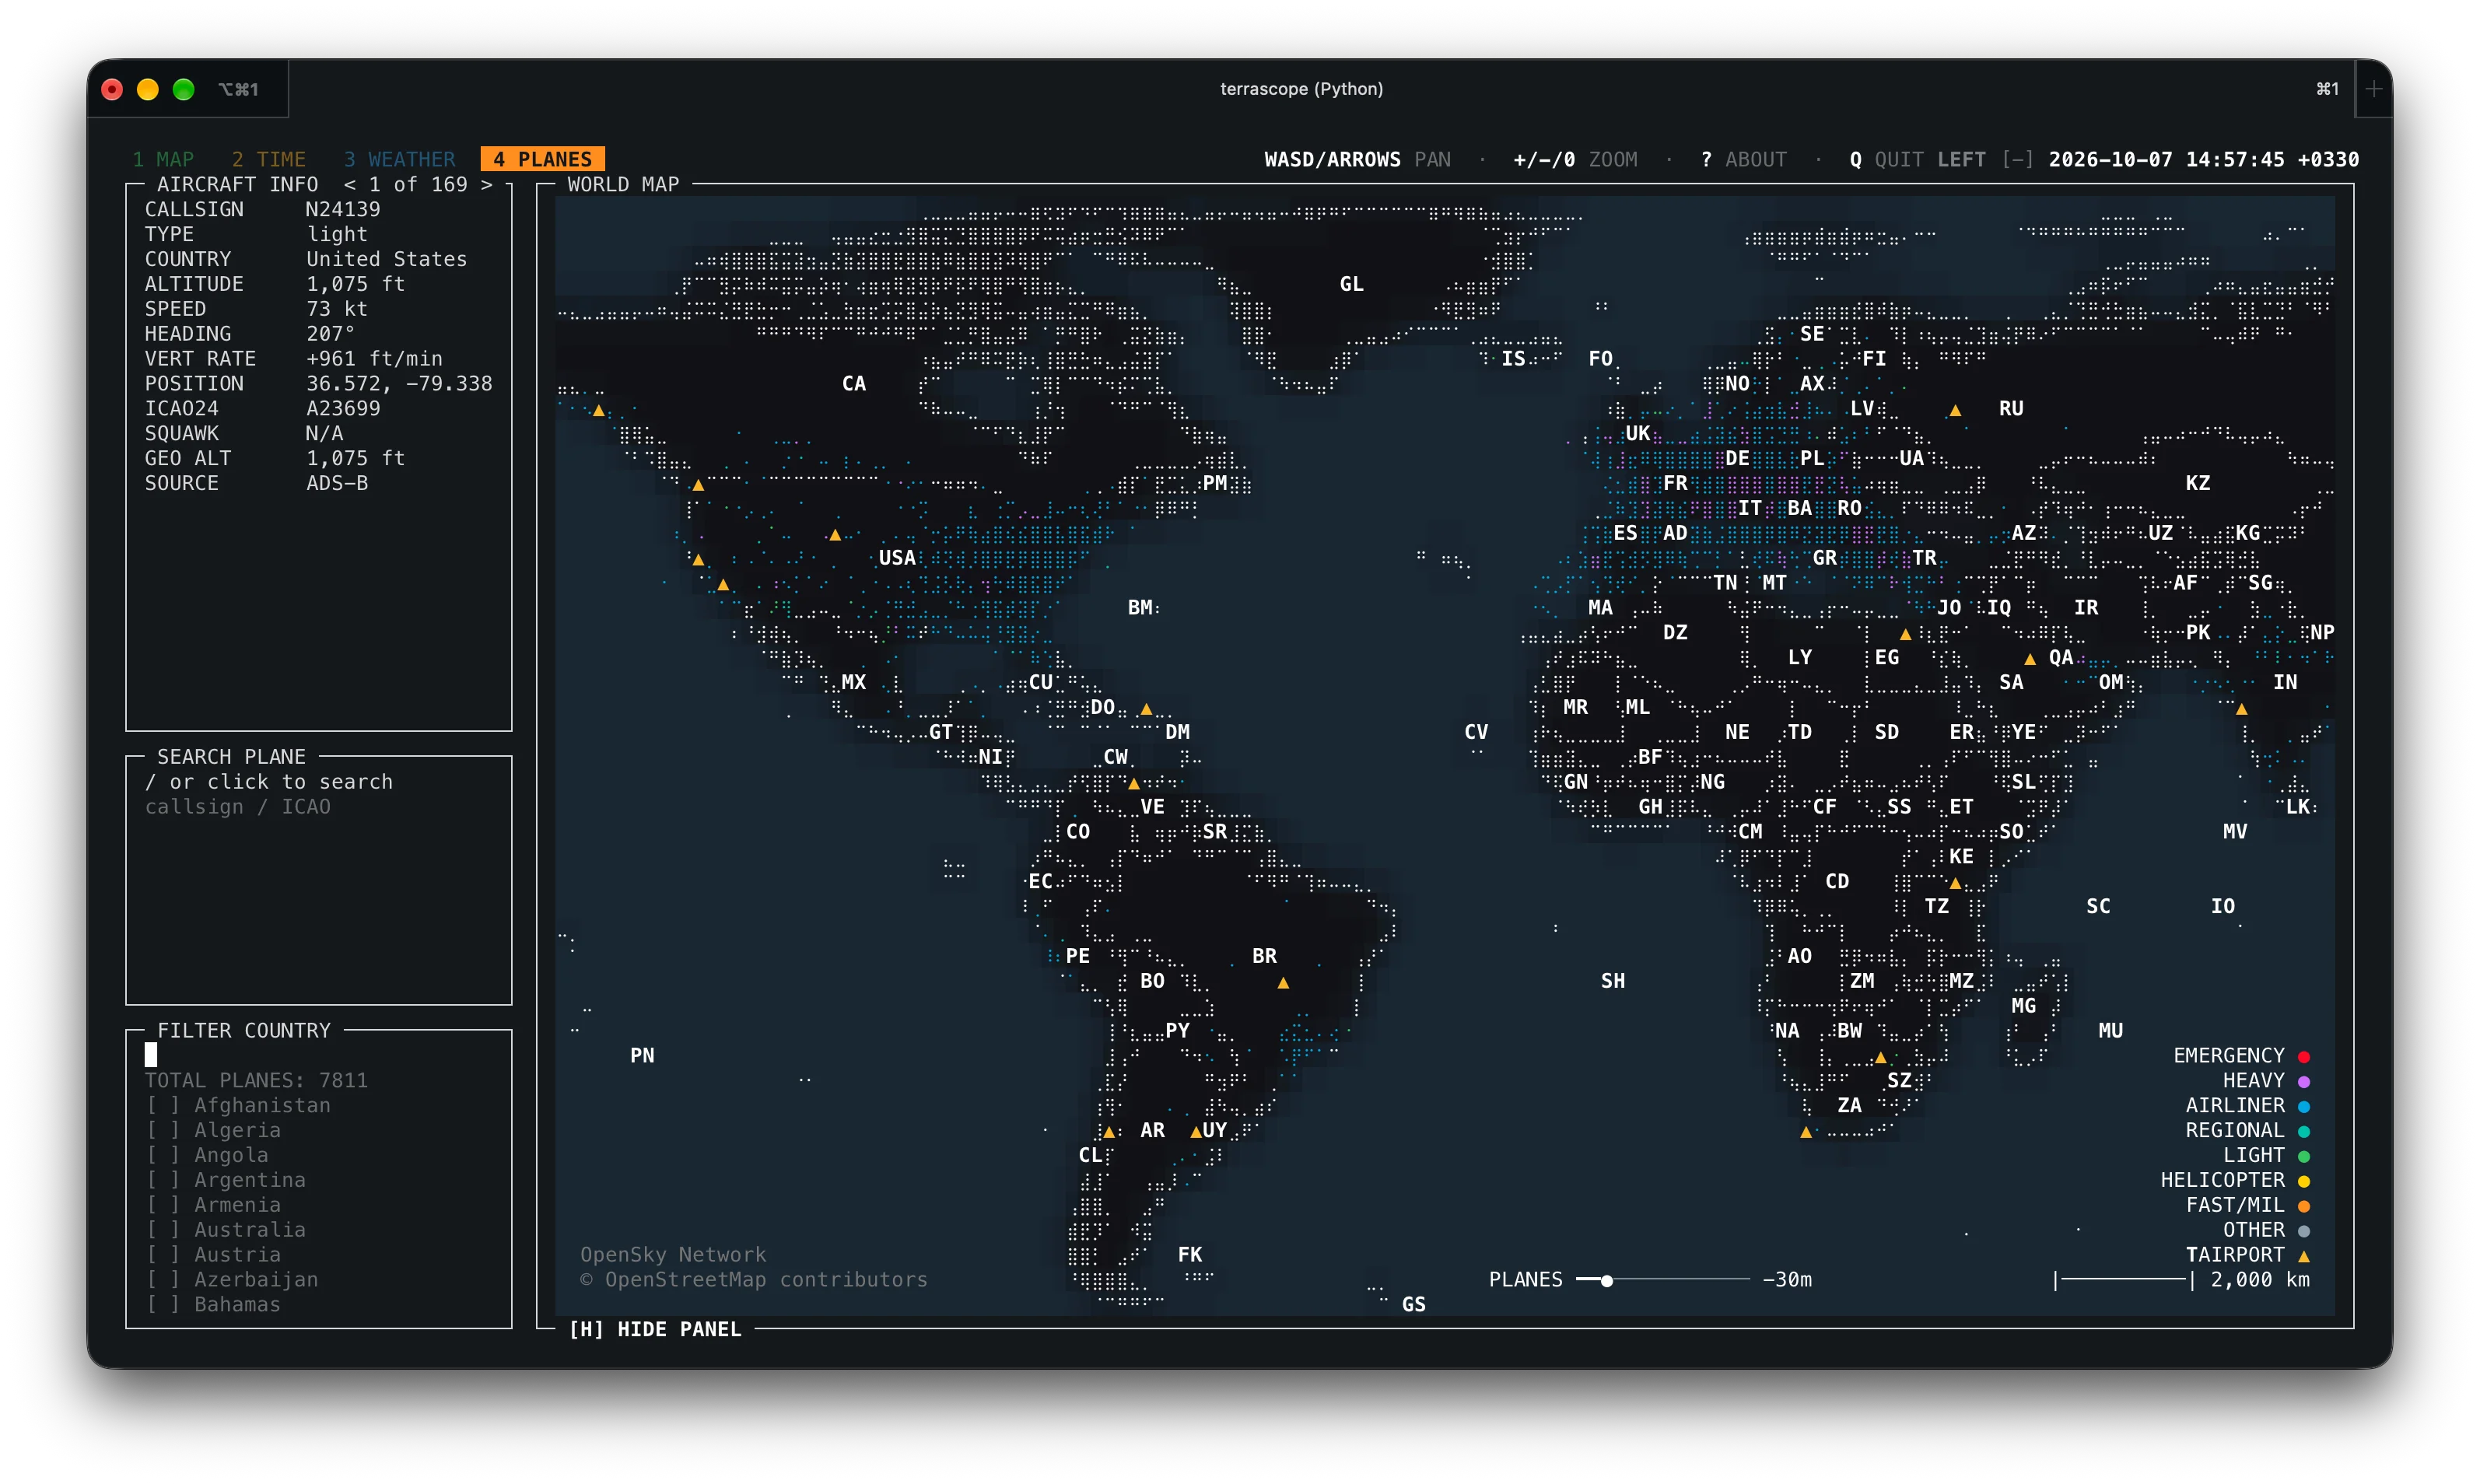Check the Australia filter checkbox

point(163,1230)
